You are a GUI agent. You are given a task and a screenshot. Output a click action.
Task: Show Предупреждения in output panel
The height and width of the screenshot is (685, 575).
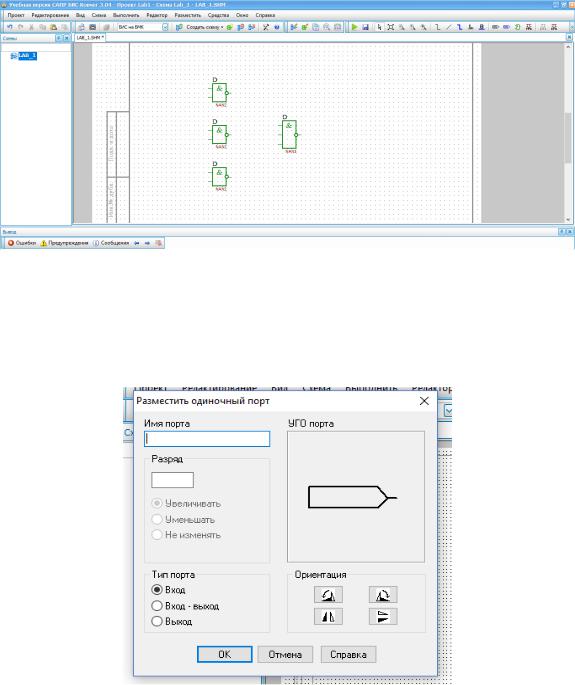[64, 243]
